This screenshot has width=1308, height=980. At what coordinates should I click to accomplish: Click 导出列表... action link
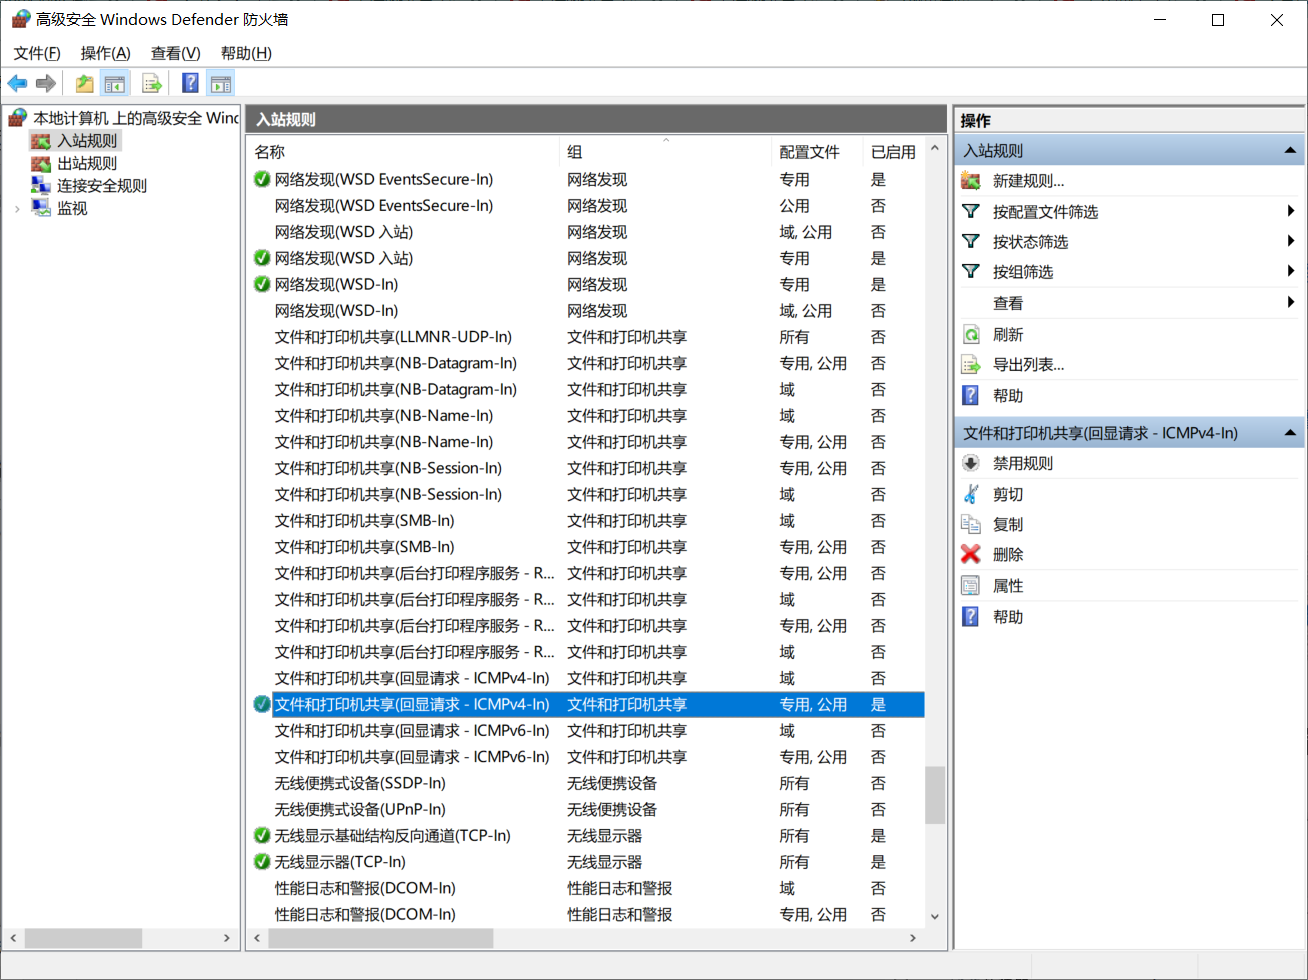pyautogui.click(x=1028, y=365)
